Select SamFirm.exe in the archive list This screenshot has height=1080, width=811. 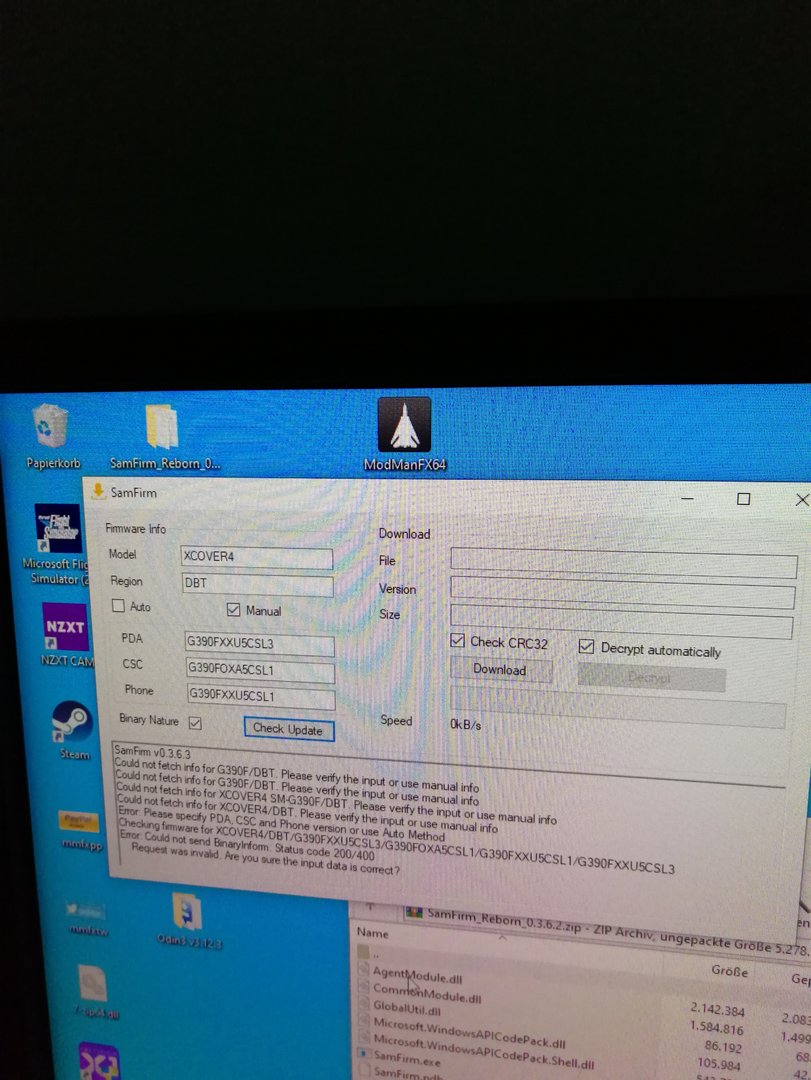(x=407, y=1058)
